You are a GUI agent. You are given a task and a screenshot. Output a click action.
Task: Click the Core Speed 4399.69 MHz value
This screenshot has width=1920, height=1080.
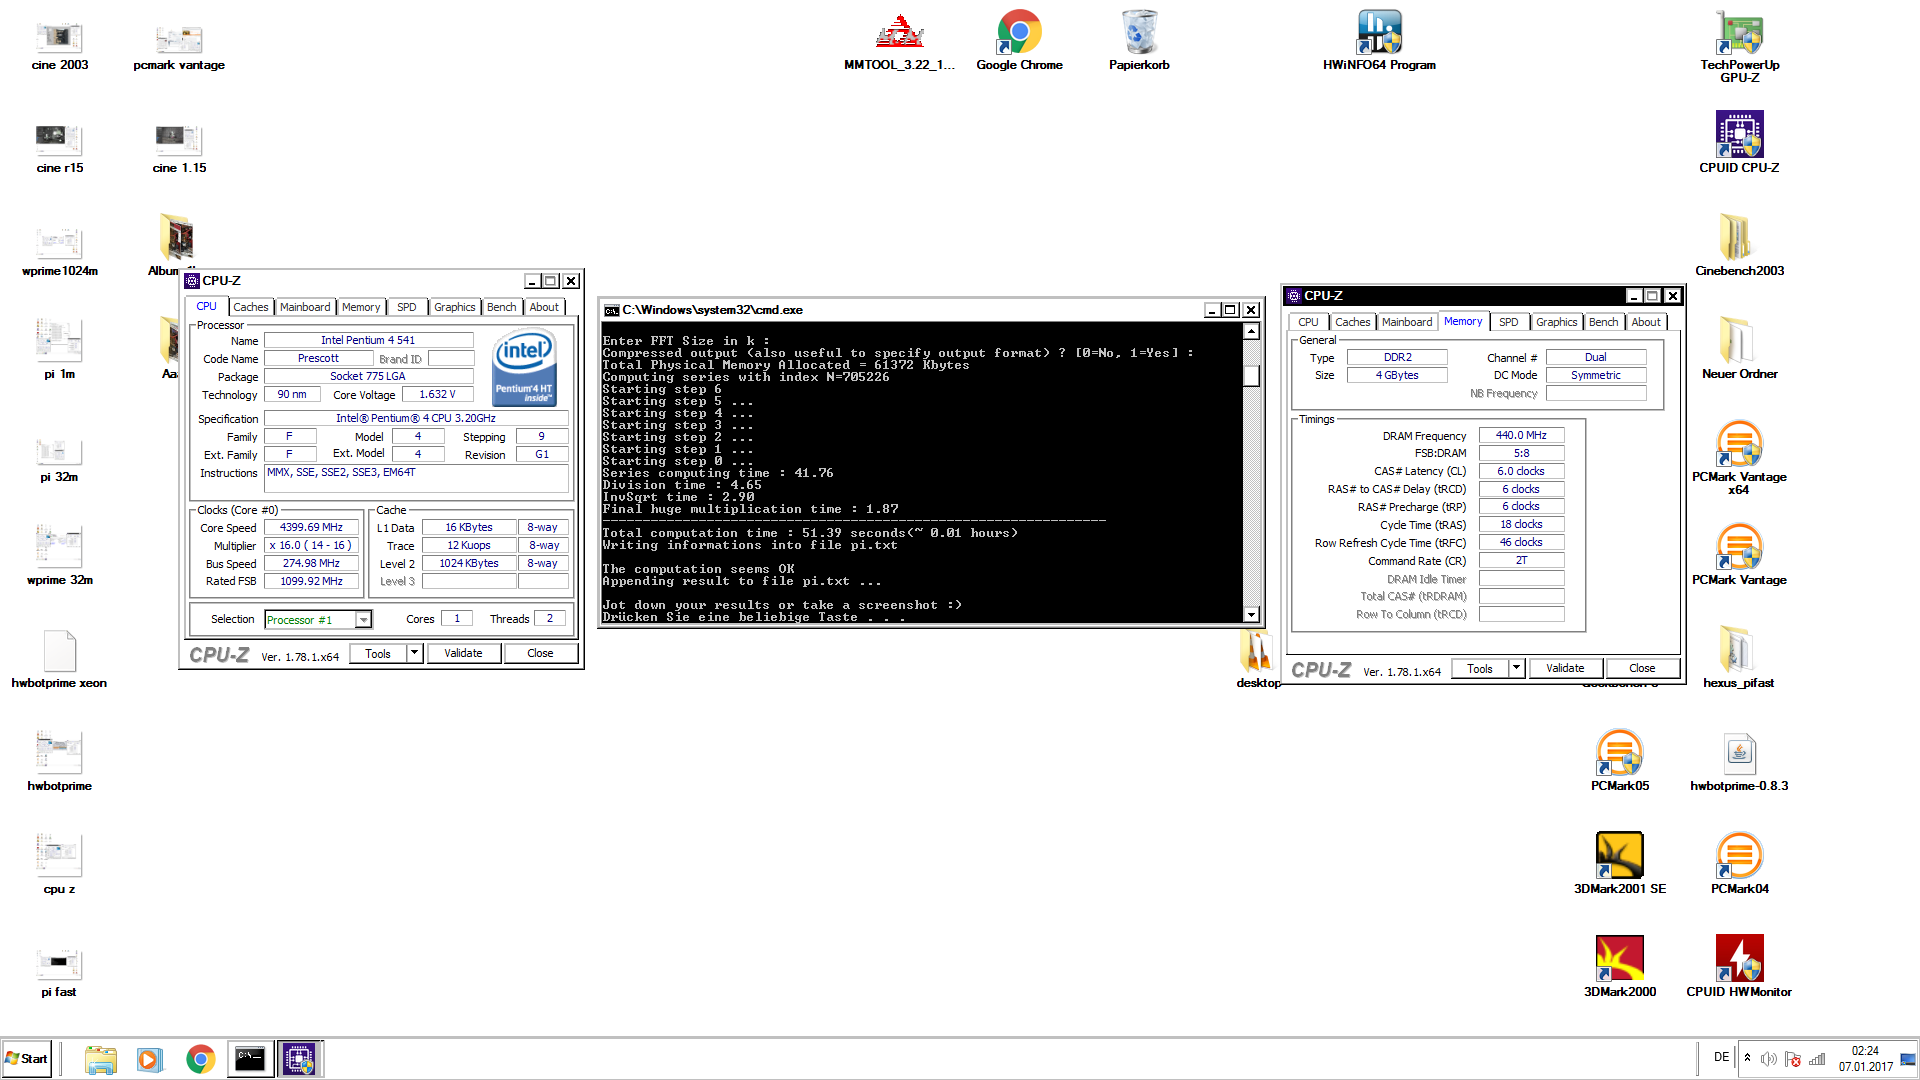311,527
